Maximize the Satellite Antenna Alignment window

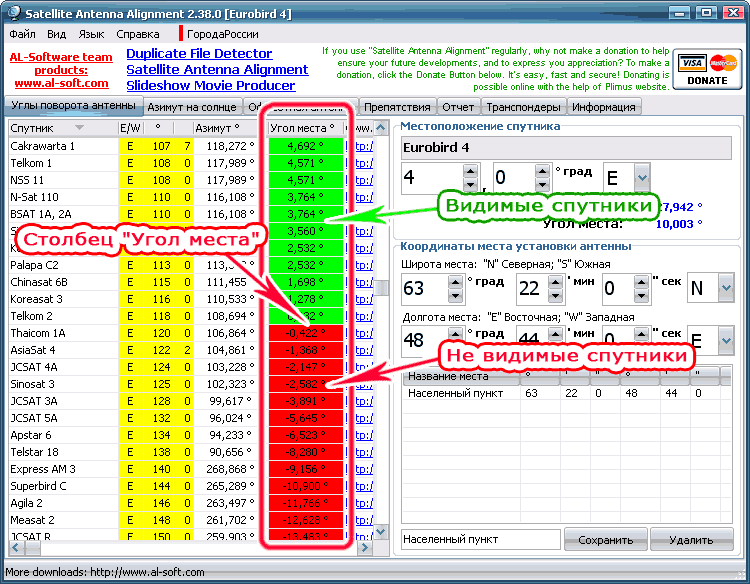pos(706,12)
